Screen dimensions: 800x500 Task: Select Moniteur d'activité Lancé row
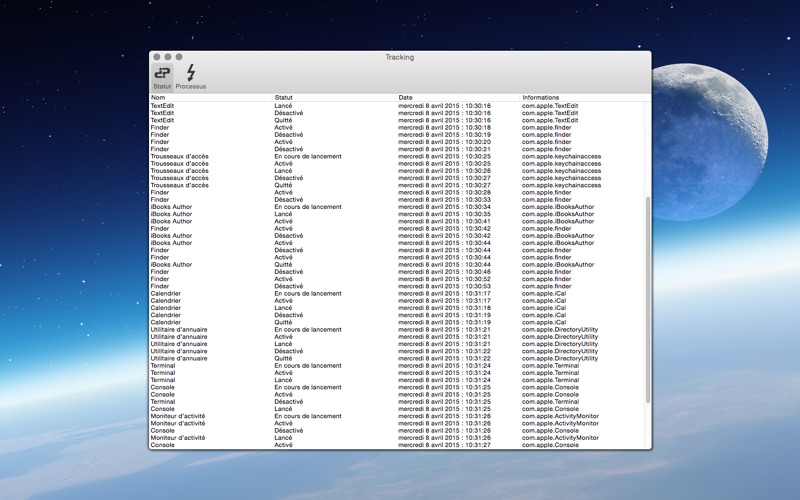[x=397, y=438]
